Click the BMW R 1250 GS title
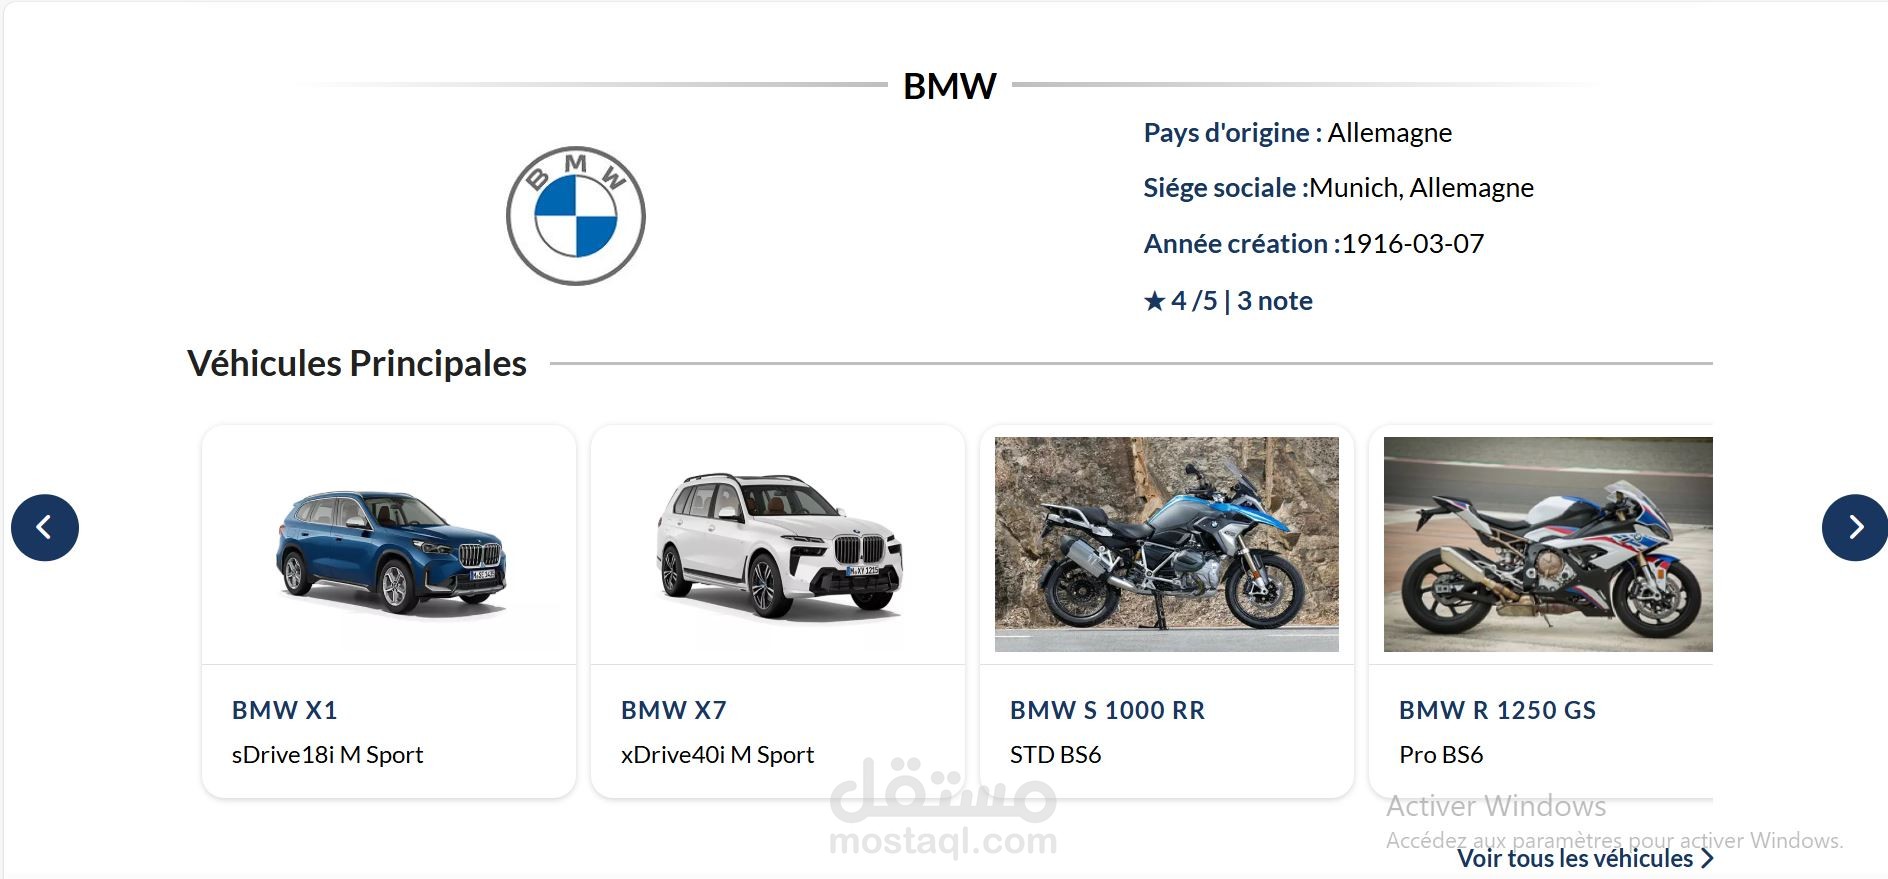Screen dimensions: 1888x879 [x=1498, y=710]
